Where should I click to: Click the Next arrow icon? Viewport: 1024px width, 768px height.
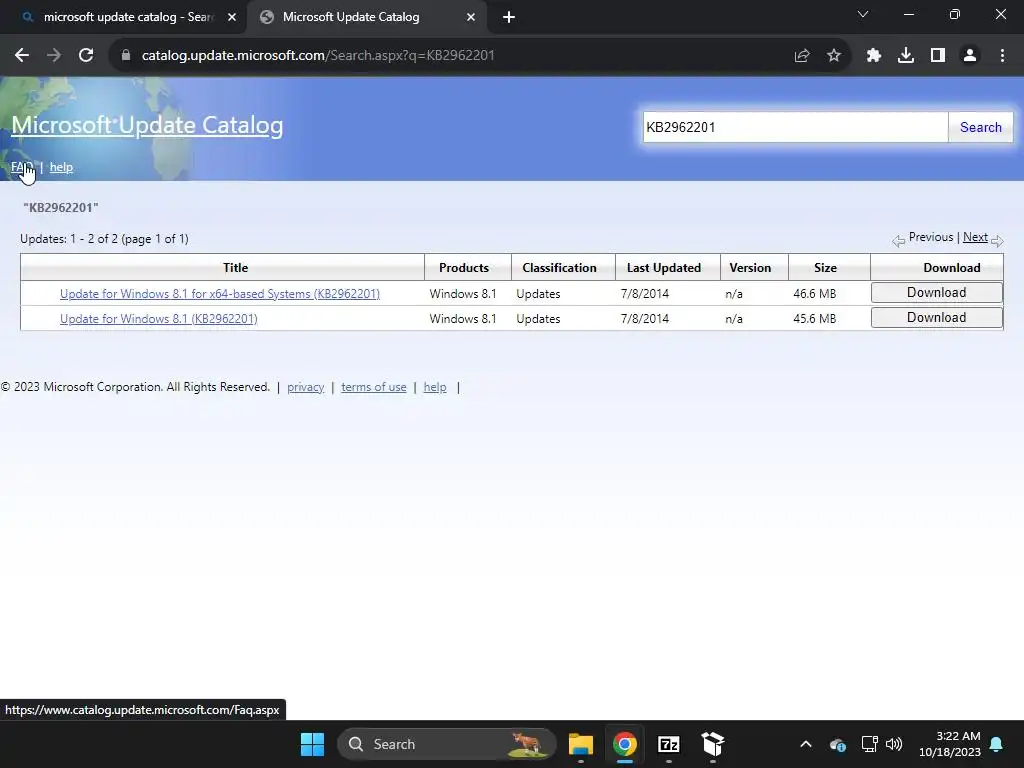(x=997, y=241)
